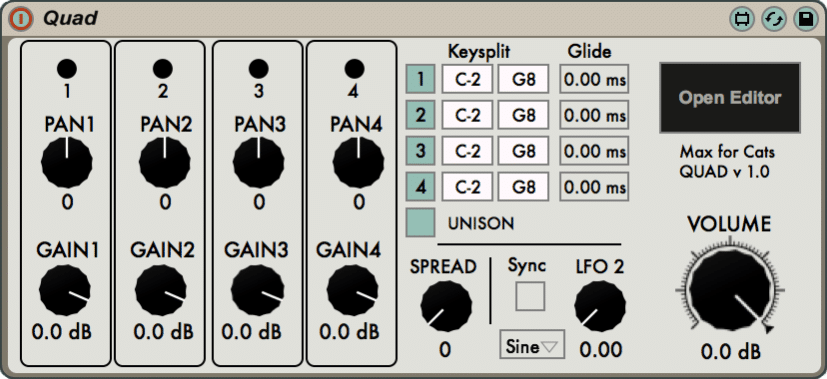Select row 2 high key G8 field

(524, 115)
